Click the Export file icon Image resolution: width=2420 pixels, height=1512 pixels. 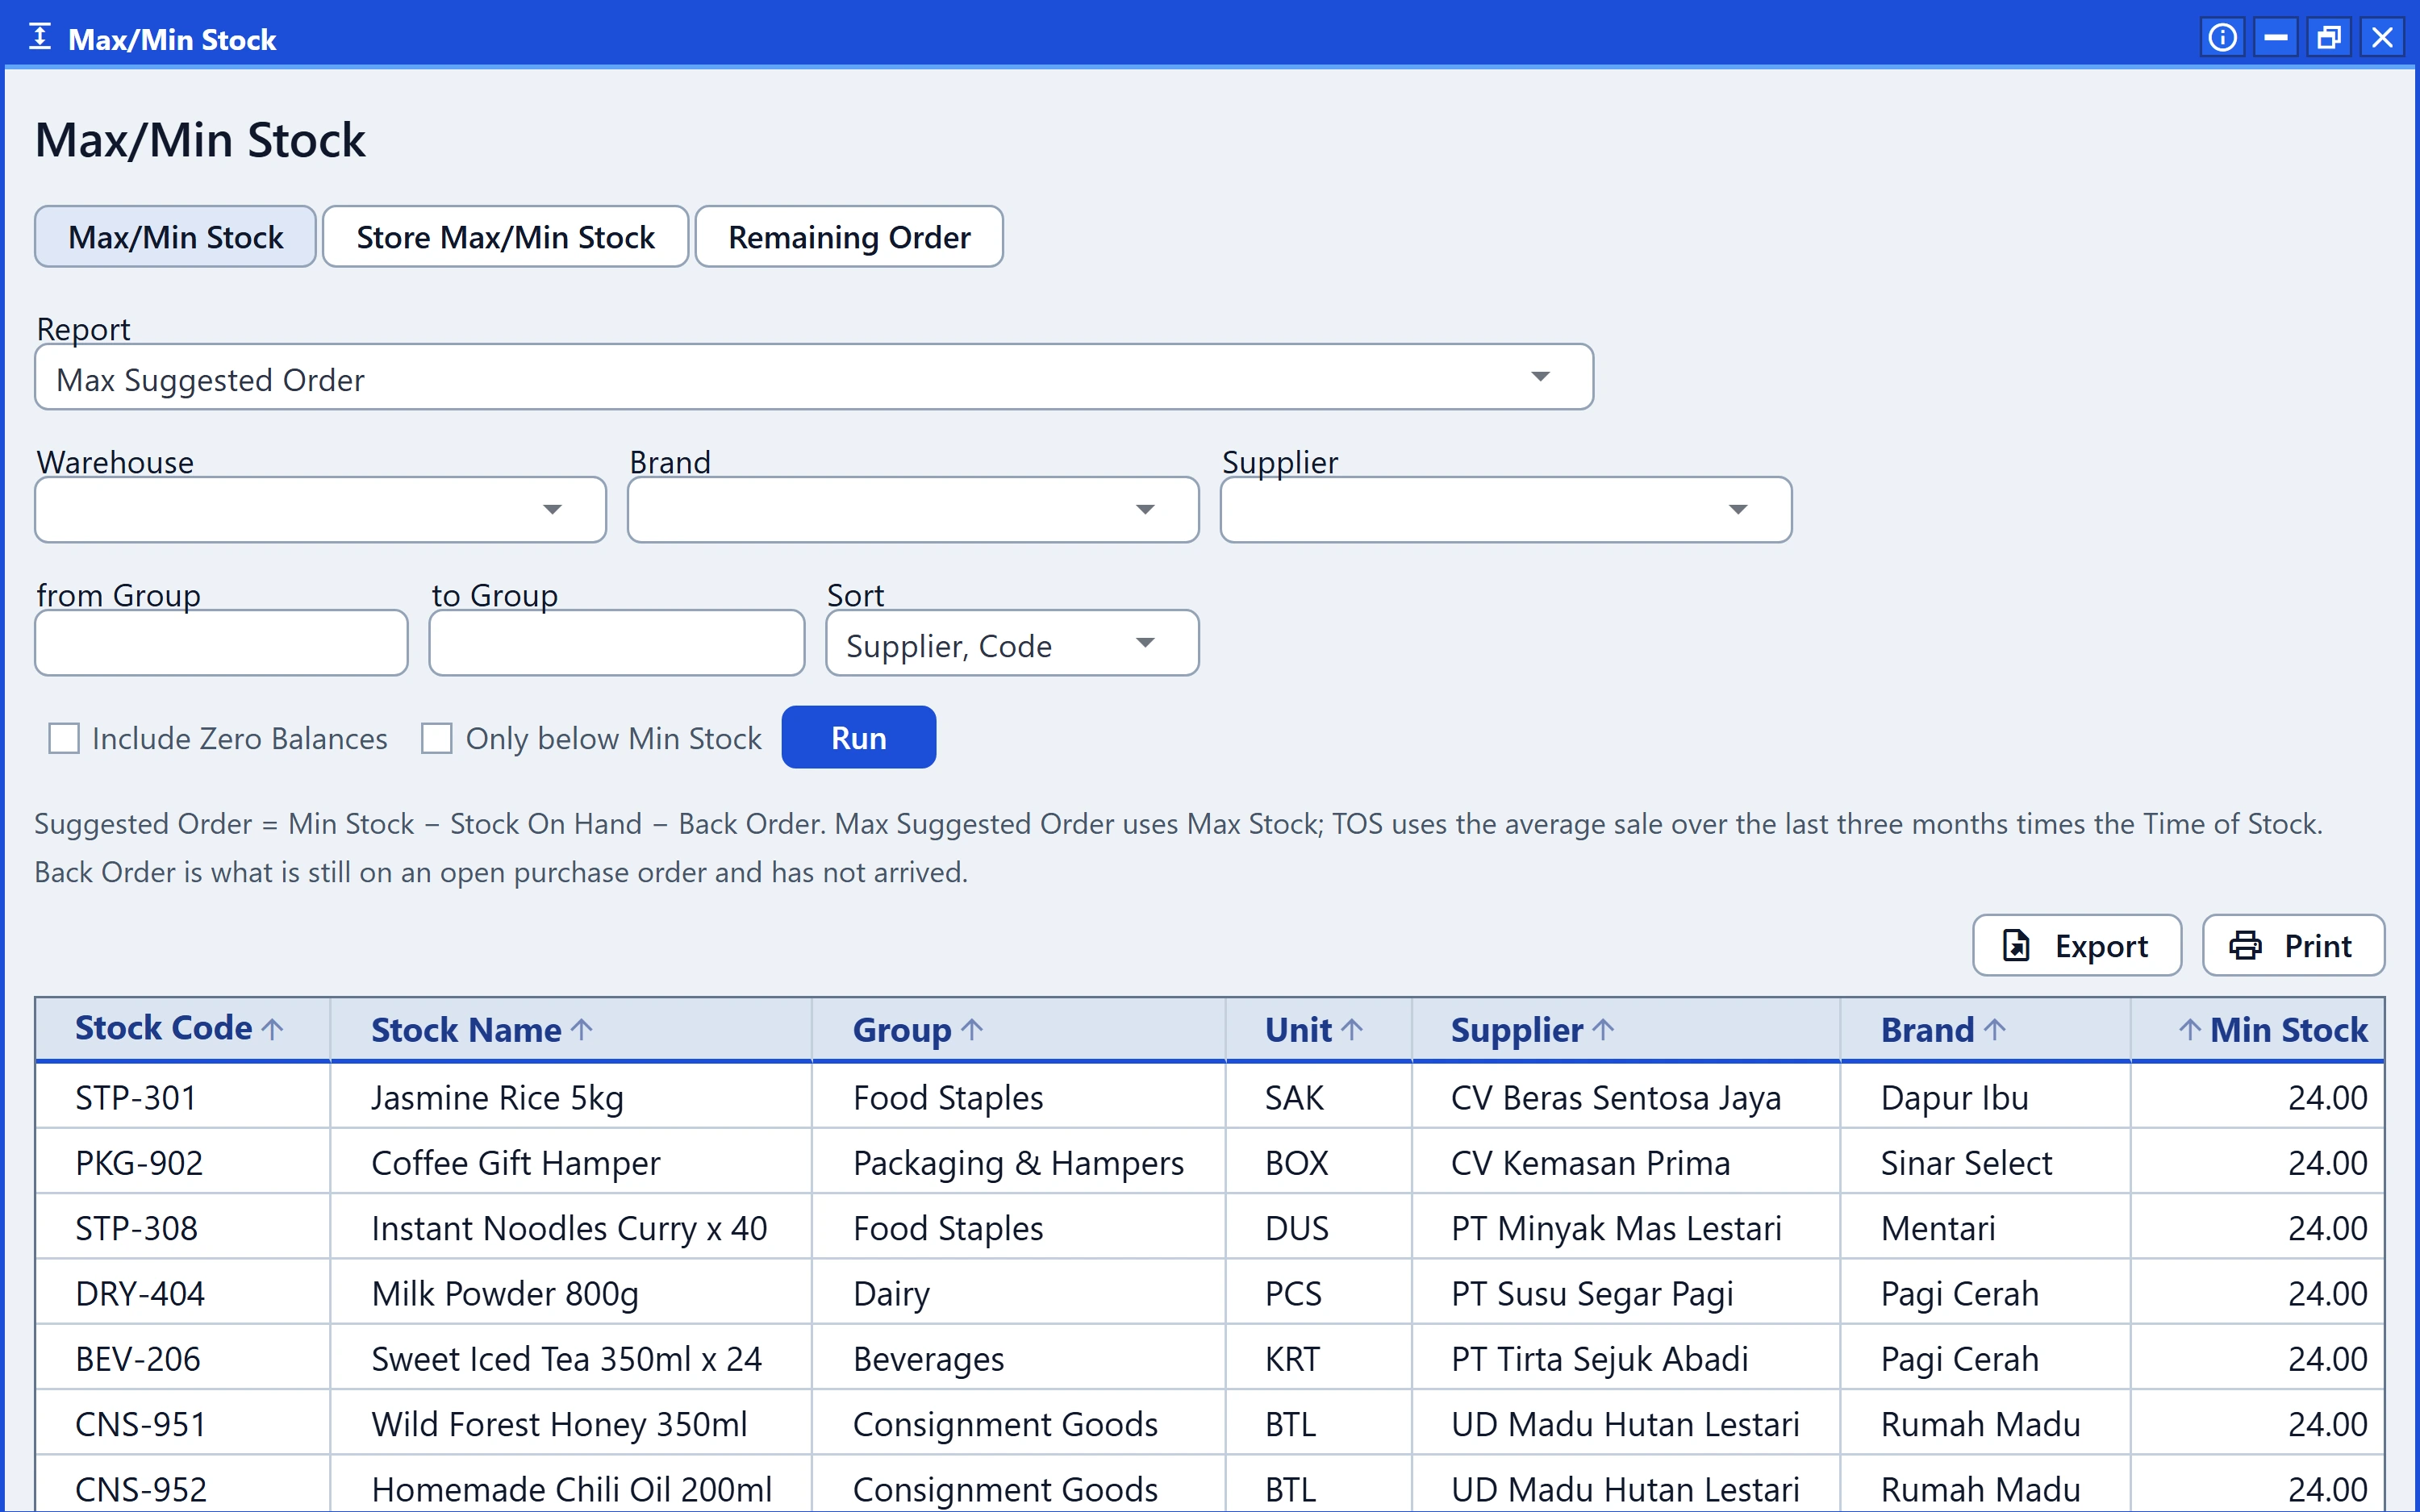pyautogui.click(x=2017, y=945)
